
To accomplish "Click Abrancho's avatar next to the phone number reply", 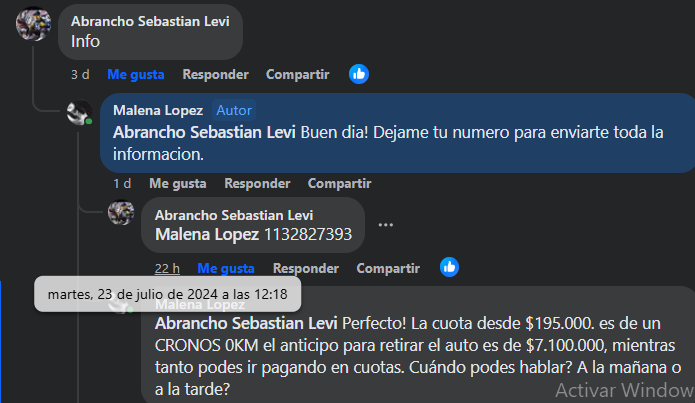I will (x=121, y=214).
